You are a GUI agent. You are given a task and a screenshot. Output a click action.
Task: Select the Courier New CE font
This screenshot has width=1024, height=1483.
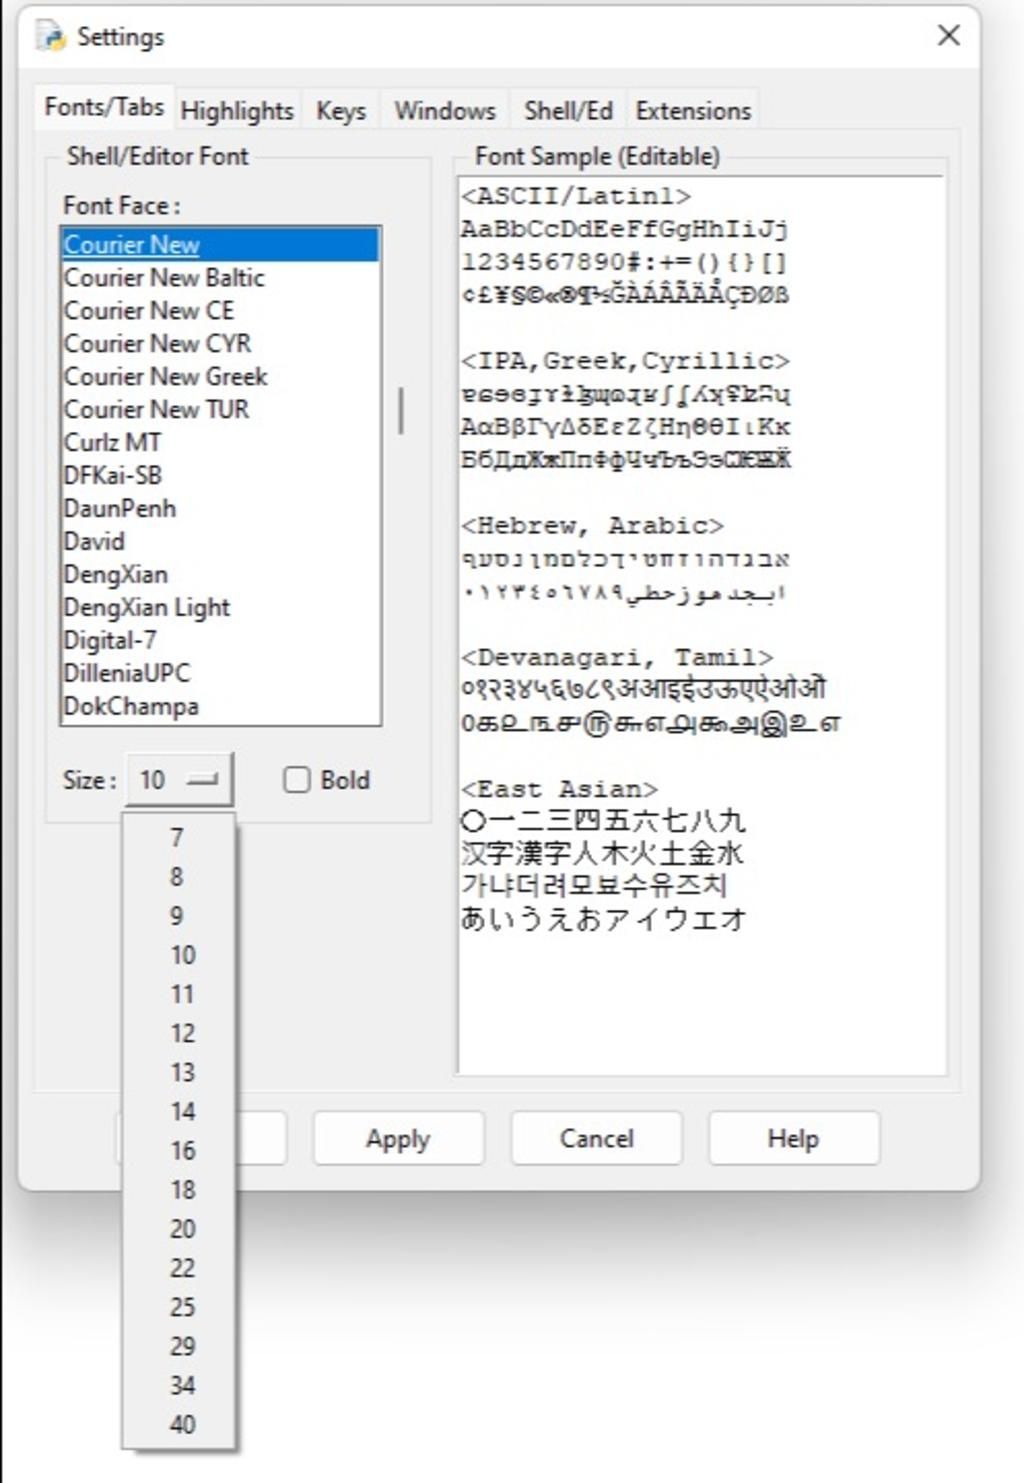pyautogui.click(x=220, y=311)
